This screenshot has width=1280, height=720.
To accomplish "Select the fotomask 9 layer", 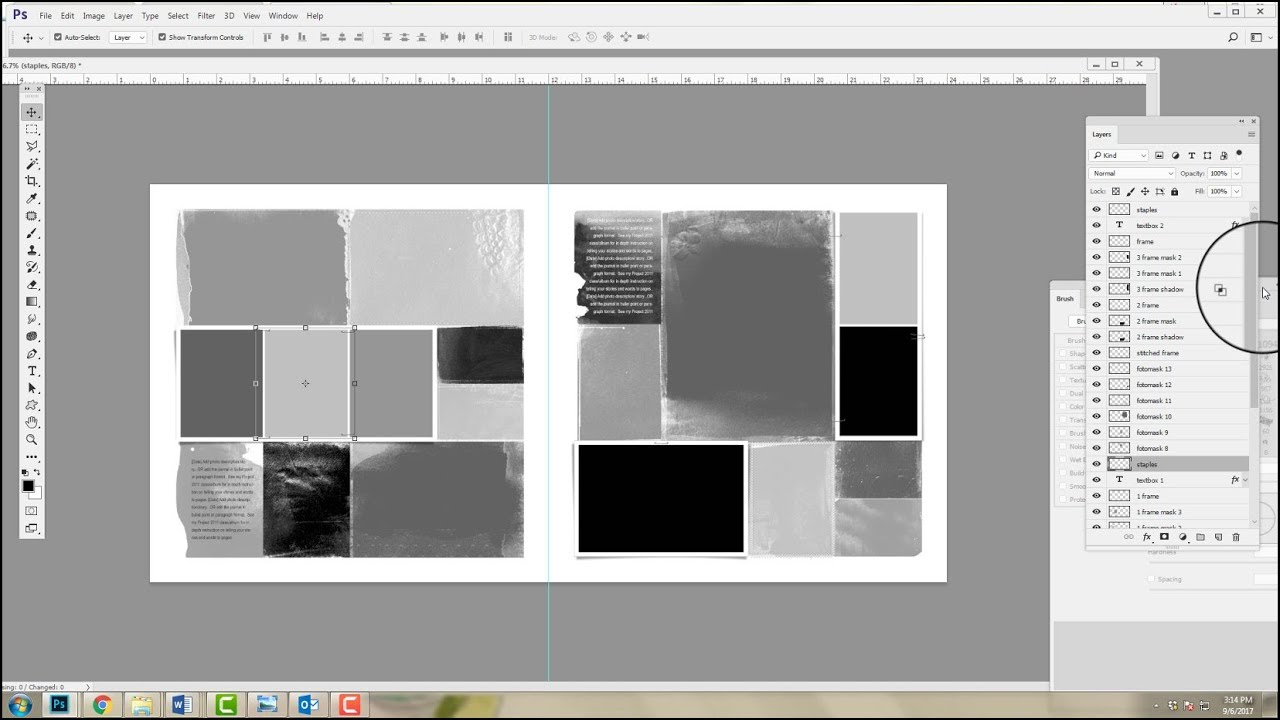I will (1168, 433).
